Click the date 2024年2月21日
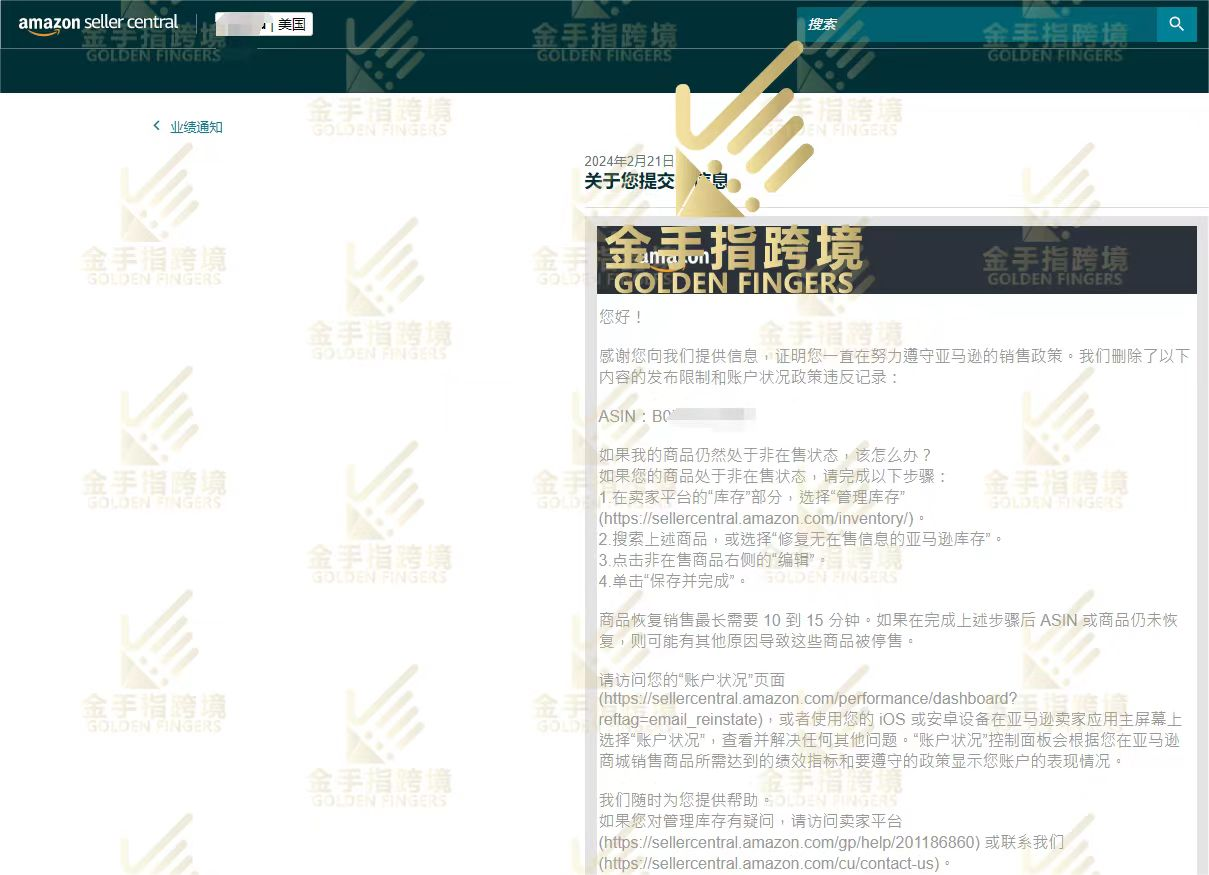The width and height of the screenshot is (1209, 875). [x=630, y=161]
